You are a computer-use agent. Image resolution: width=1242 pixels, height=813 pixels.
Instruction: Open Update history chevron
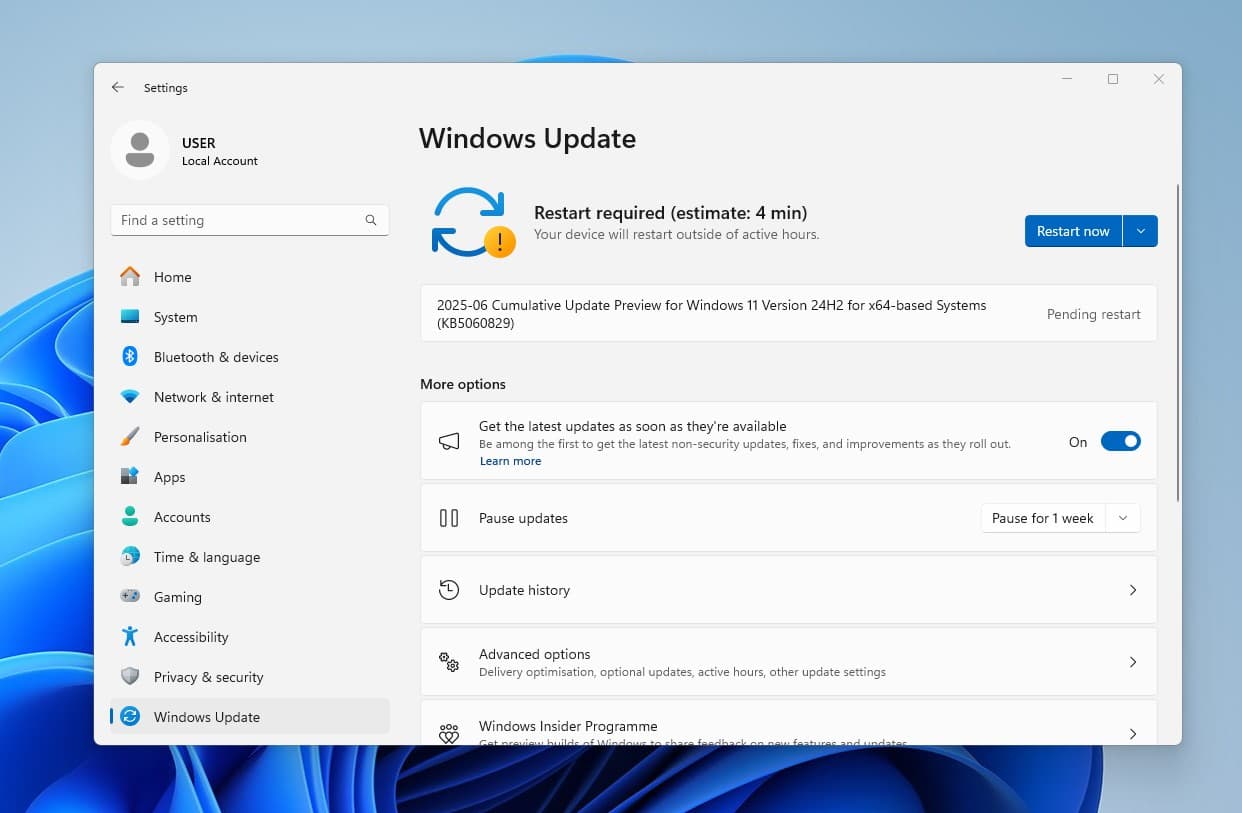tap(1133, 590)
